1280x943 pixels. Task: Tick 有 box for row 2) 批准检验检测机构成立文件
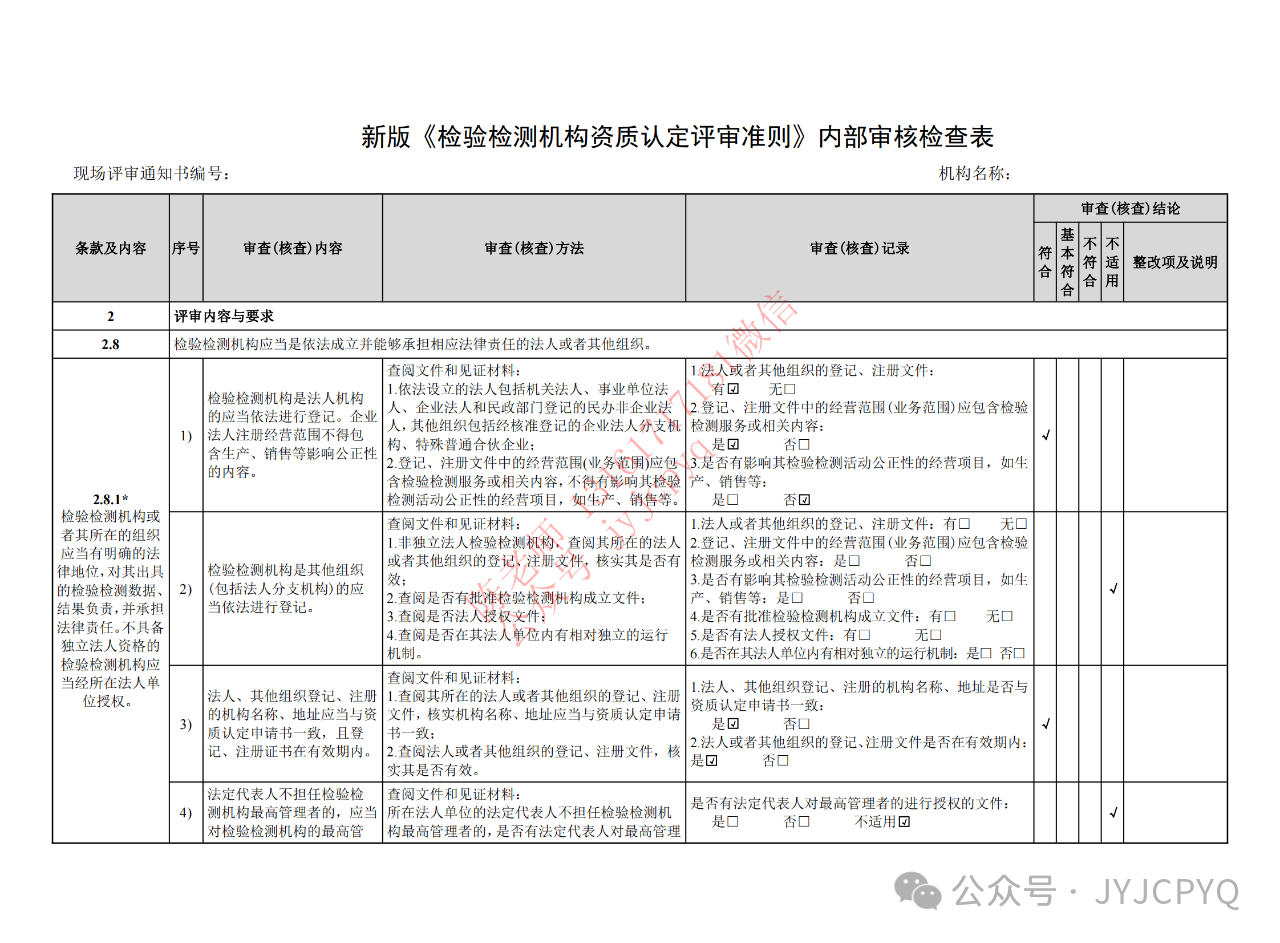pyautogui.click(x=950, y=616)
